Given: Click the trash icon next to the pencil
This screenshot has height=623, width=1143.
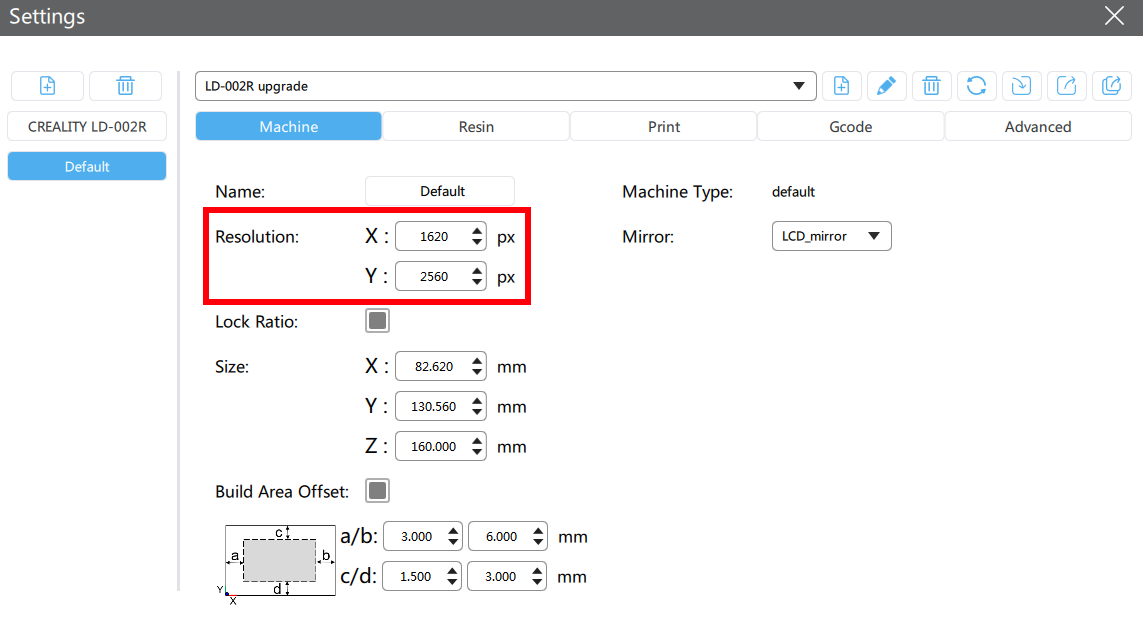Looking at the screenshot, I should [931, 86].
